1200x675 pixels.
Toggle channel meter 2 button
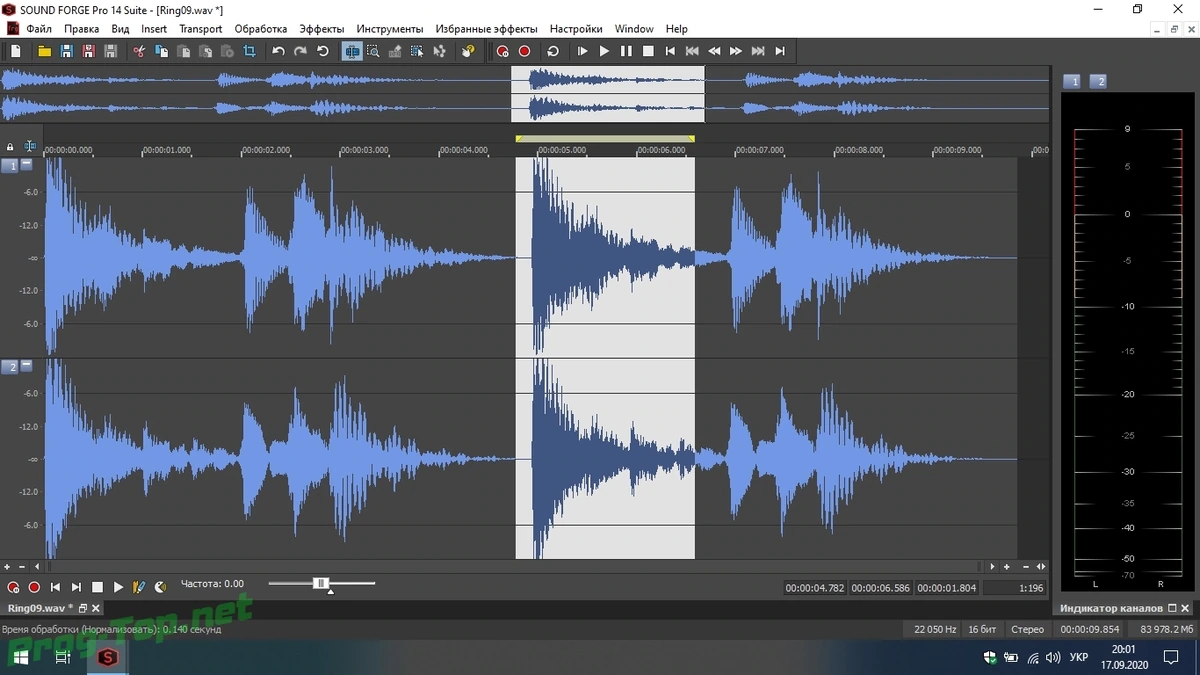coord(1097,81)
